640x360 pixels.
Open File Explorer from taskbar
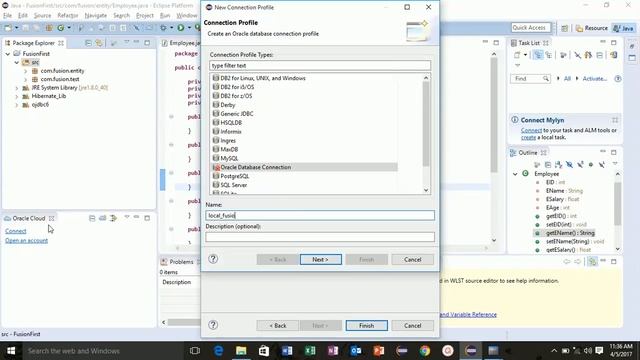click(x=241, y=351)
